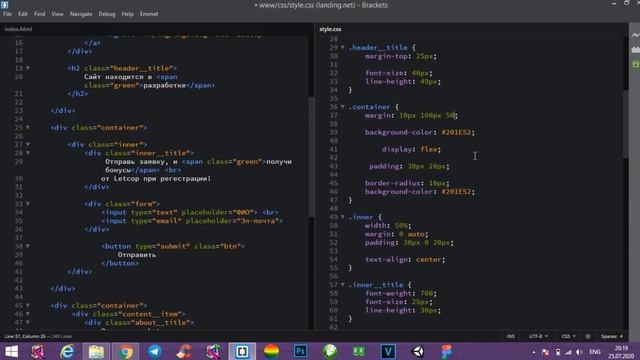Fold the form div at line 33

28,203
